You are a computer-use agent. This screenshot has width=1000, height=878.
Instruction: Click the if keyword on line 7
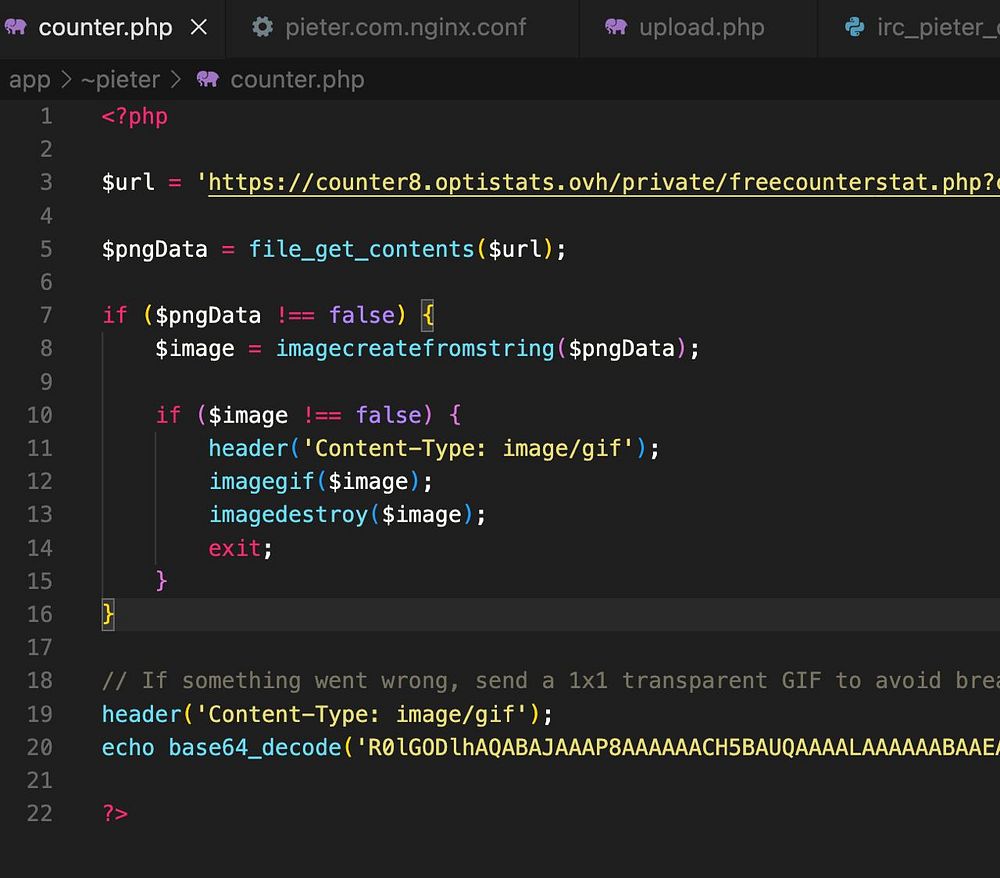tap(115, 315)
